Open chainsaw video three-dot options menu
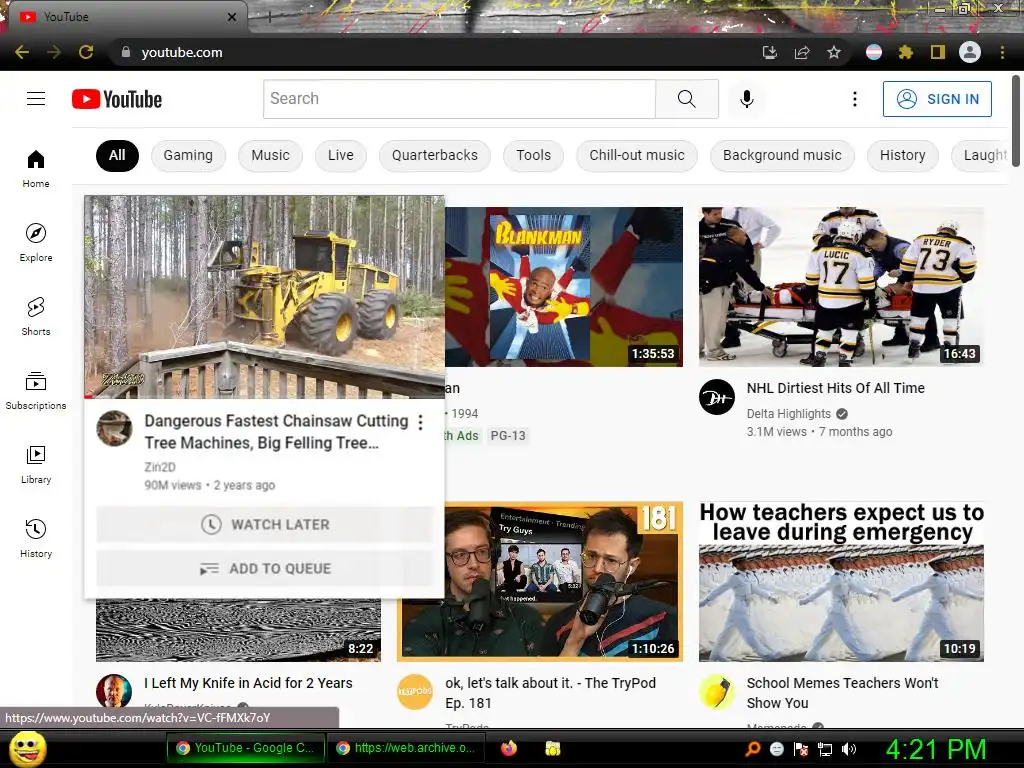 [x=421, y=423]
